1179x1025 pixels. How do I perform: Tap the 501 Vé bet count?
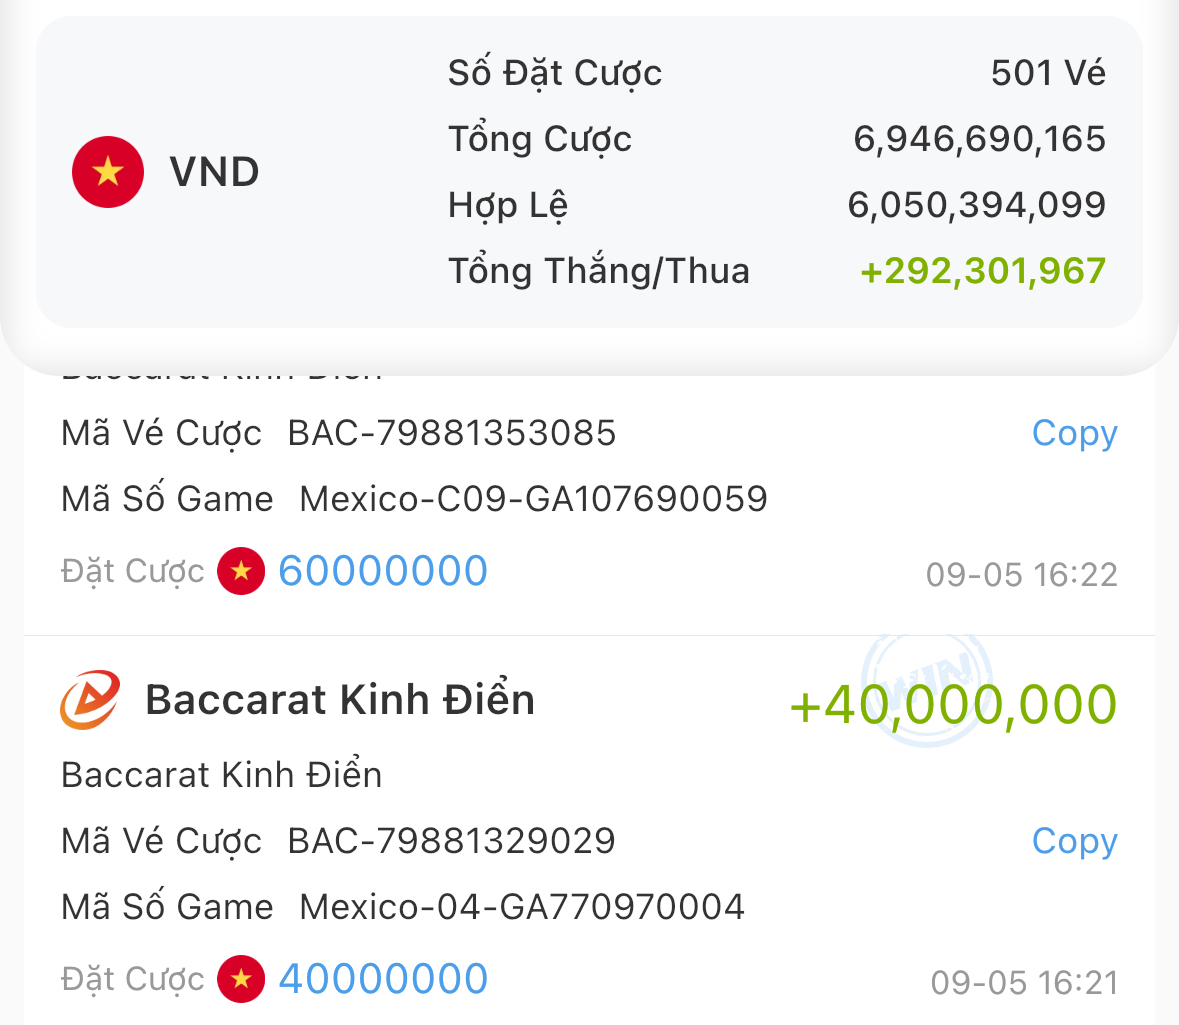coord(1048,73)
